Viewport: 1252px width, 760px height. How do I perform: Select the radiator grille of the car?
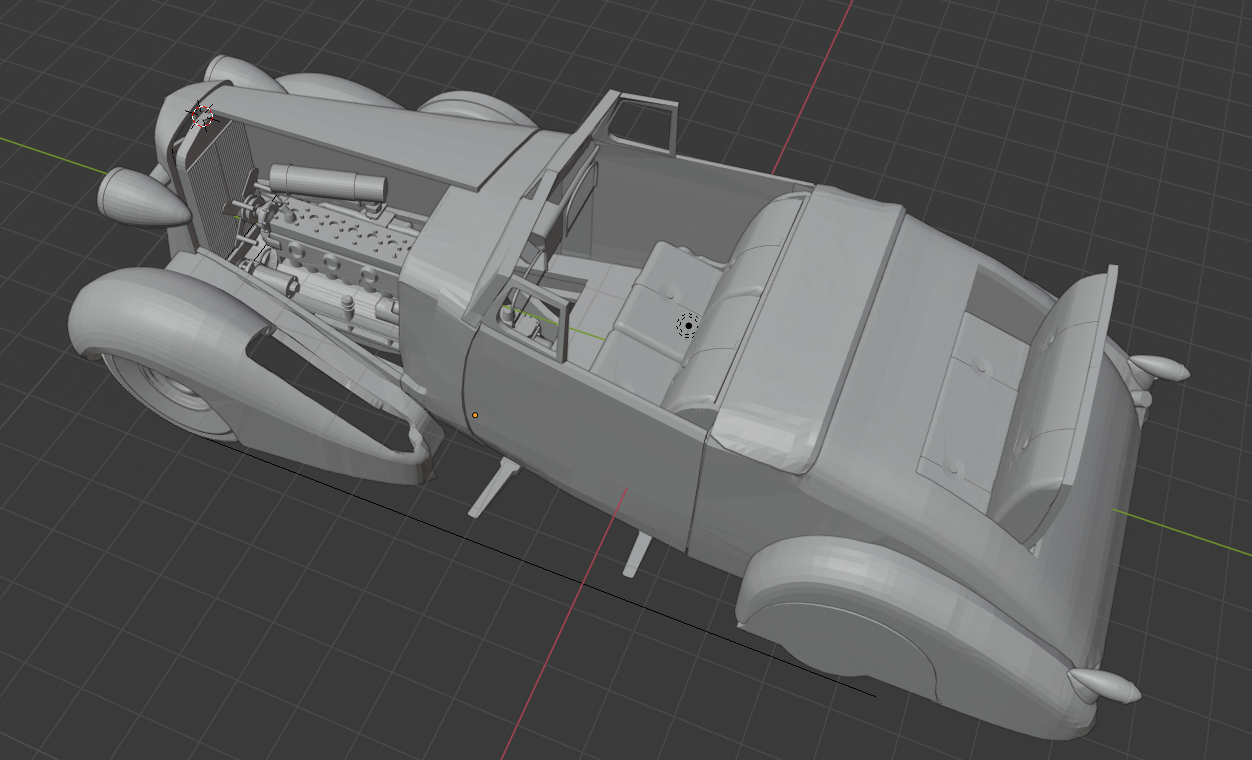click(x=215, y=185)
